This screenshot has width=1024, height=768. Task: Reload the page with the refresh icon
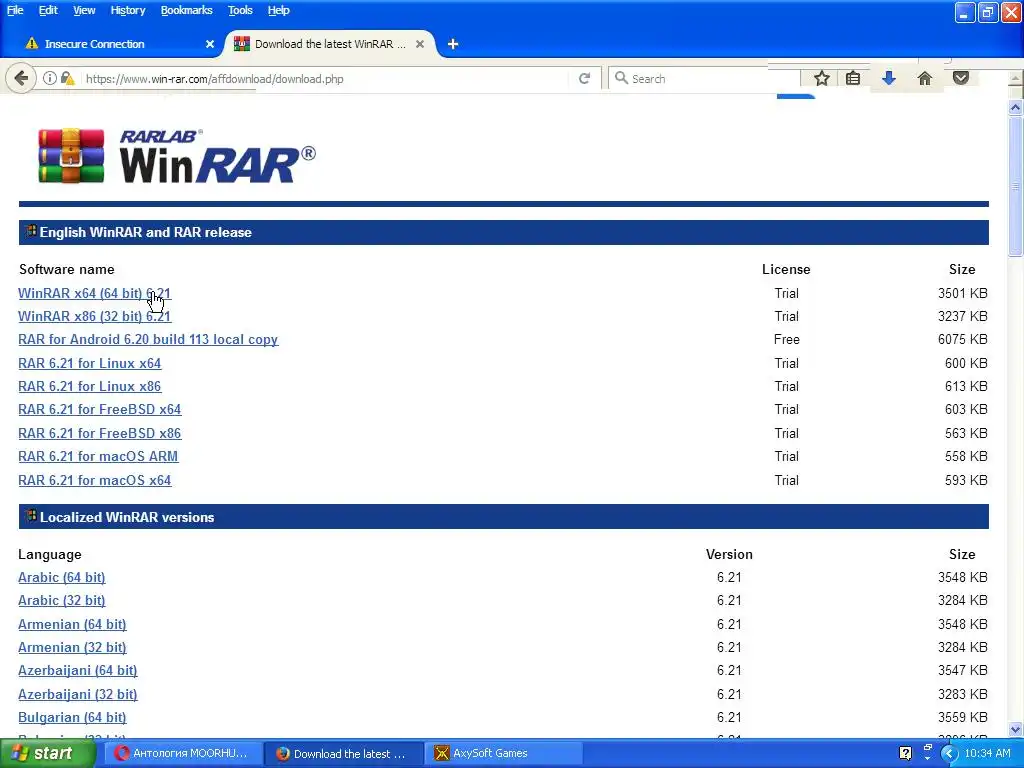584,78
